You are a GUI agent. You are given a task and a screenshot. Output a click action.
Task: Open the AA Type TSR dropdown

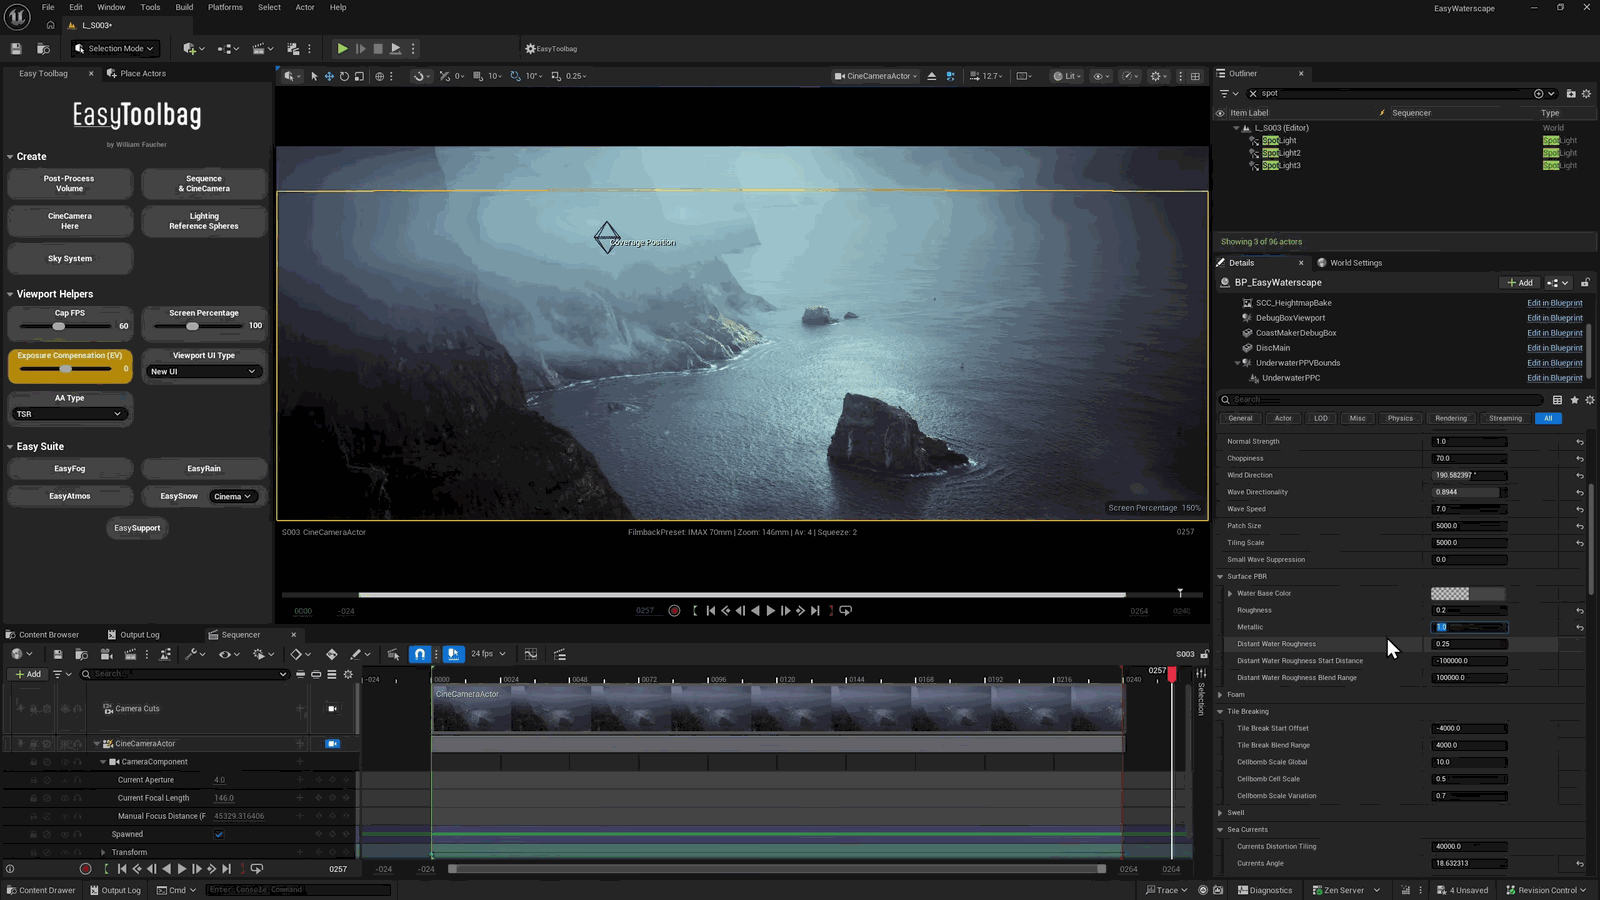69,414
